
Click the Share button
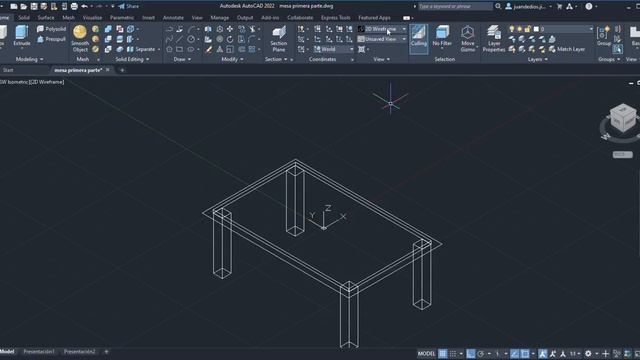point(129,6)
